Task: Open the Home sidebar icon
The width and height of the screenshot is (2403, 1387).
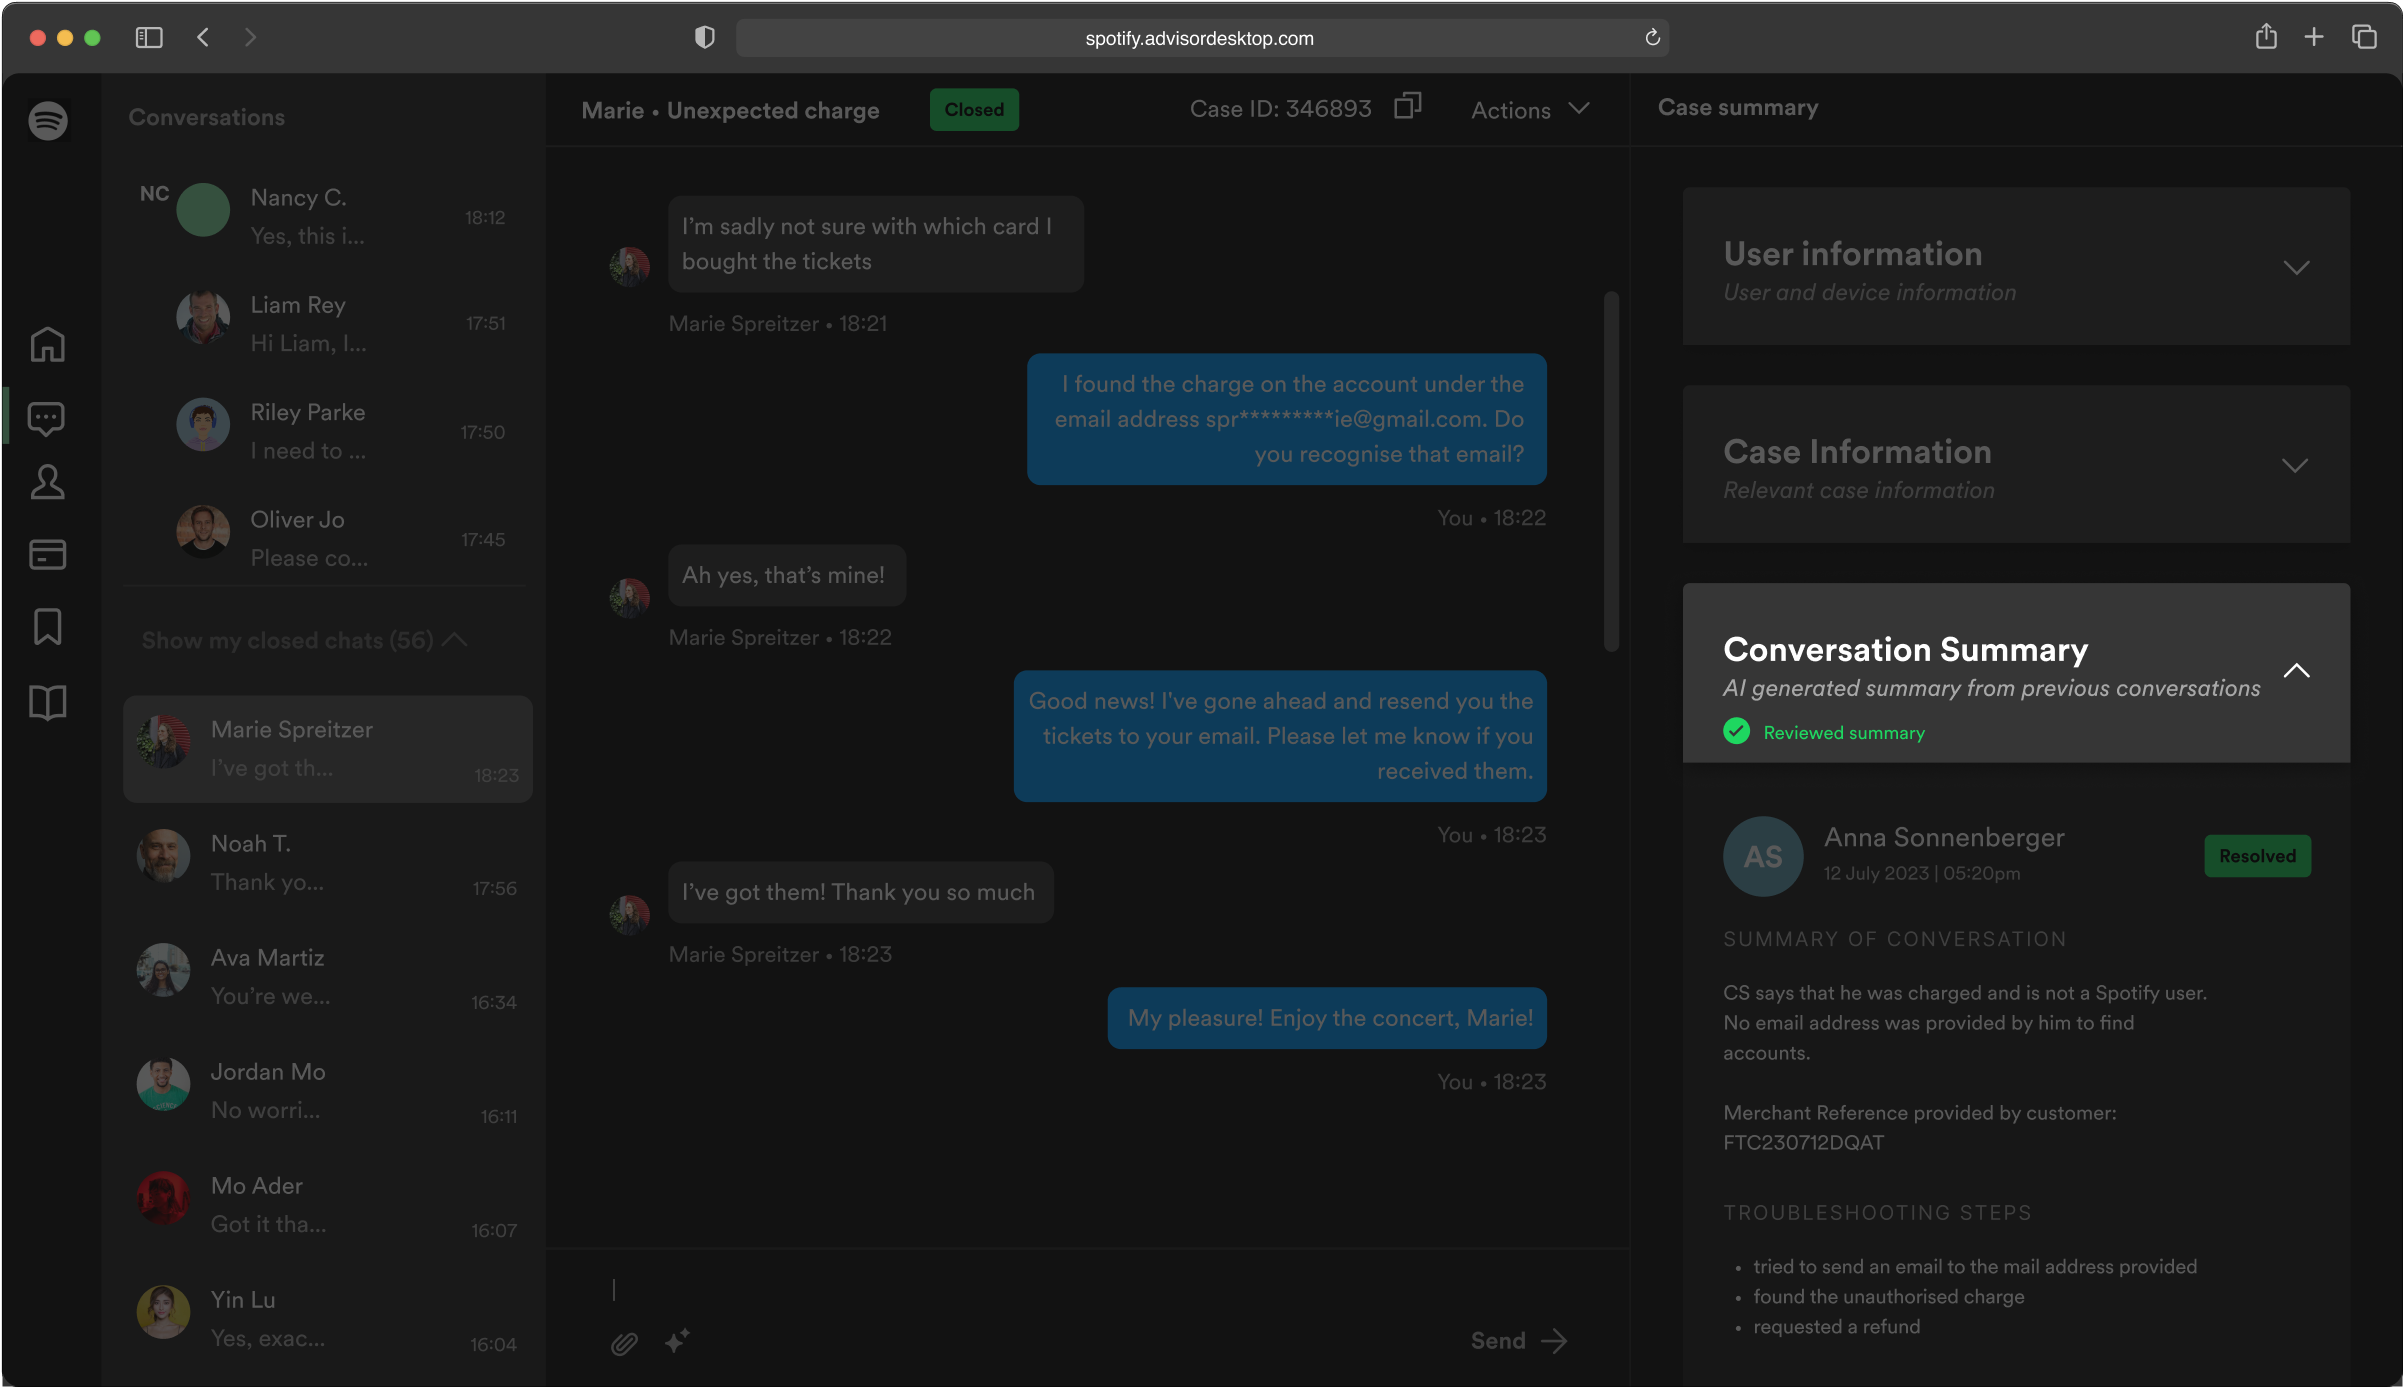Action: 48,344
